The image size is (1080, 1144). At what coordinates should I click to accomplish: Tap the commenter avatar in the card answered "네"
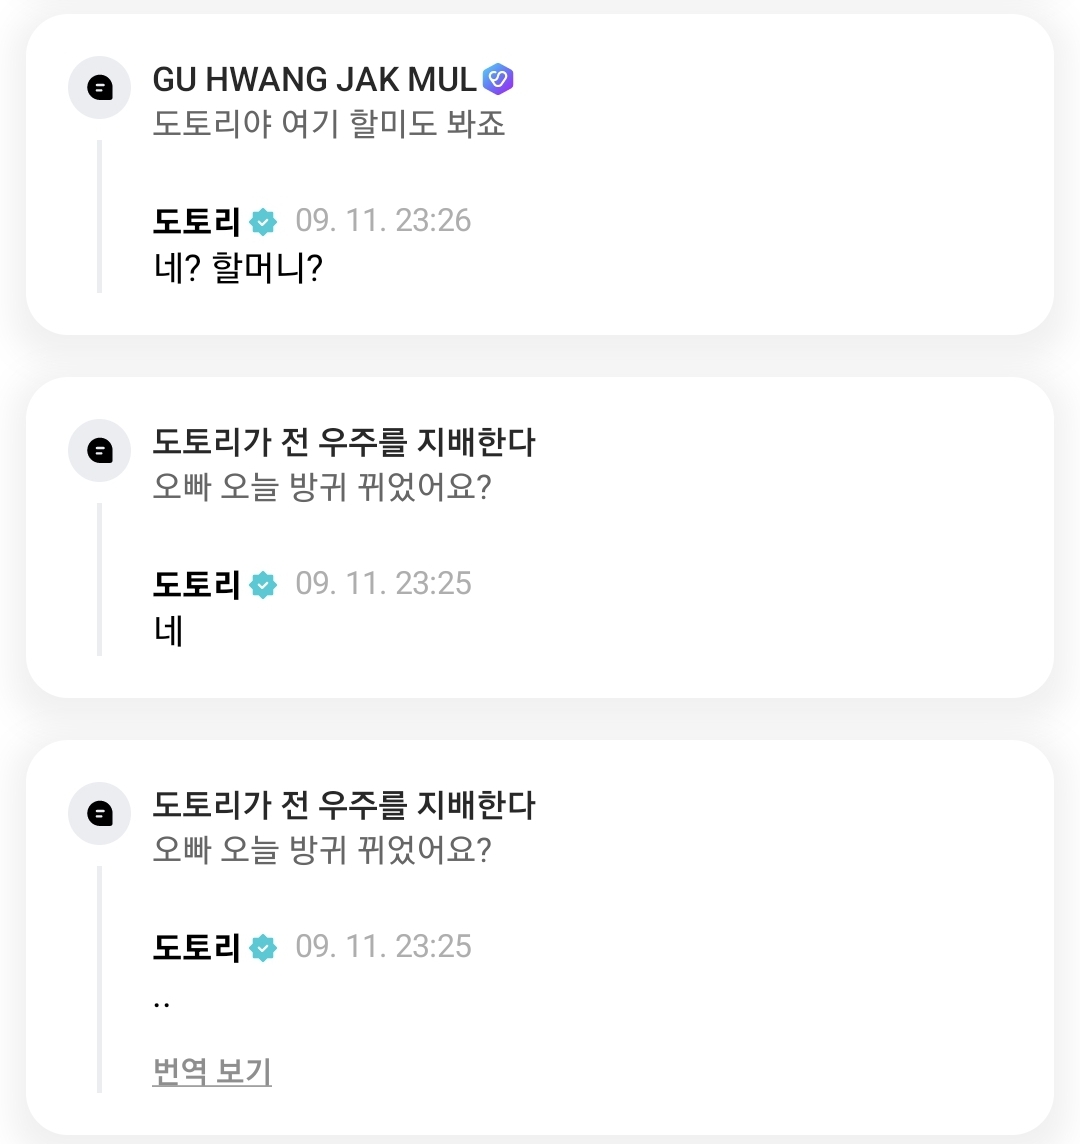(100, 451)
